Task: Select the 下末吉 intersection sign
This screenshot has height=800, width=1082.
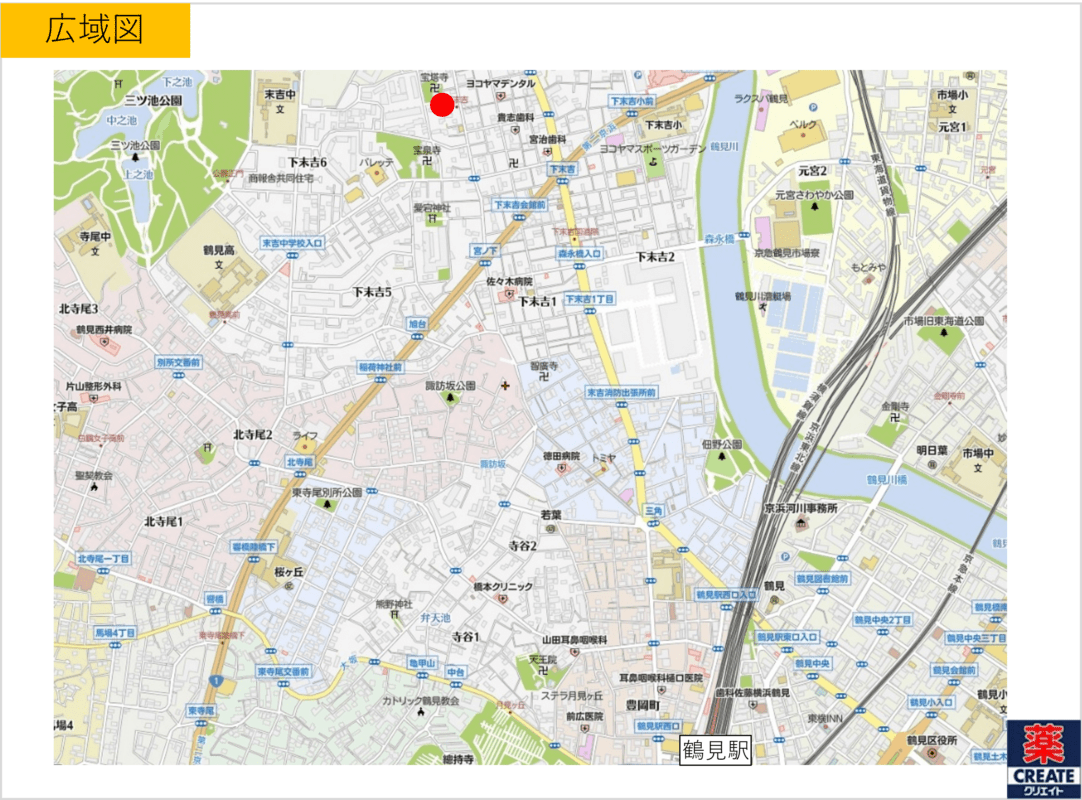Action: (562, 169)
